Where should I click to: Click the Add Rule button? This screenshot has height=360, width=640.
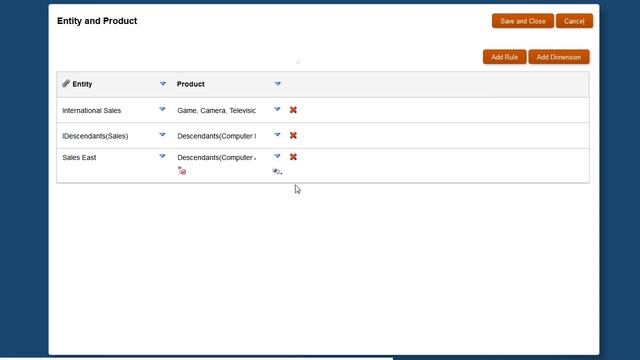(504, 57)
